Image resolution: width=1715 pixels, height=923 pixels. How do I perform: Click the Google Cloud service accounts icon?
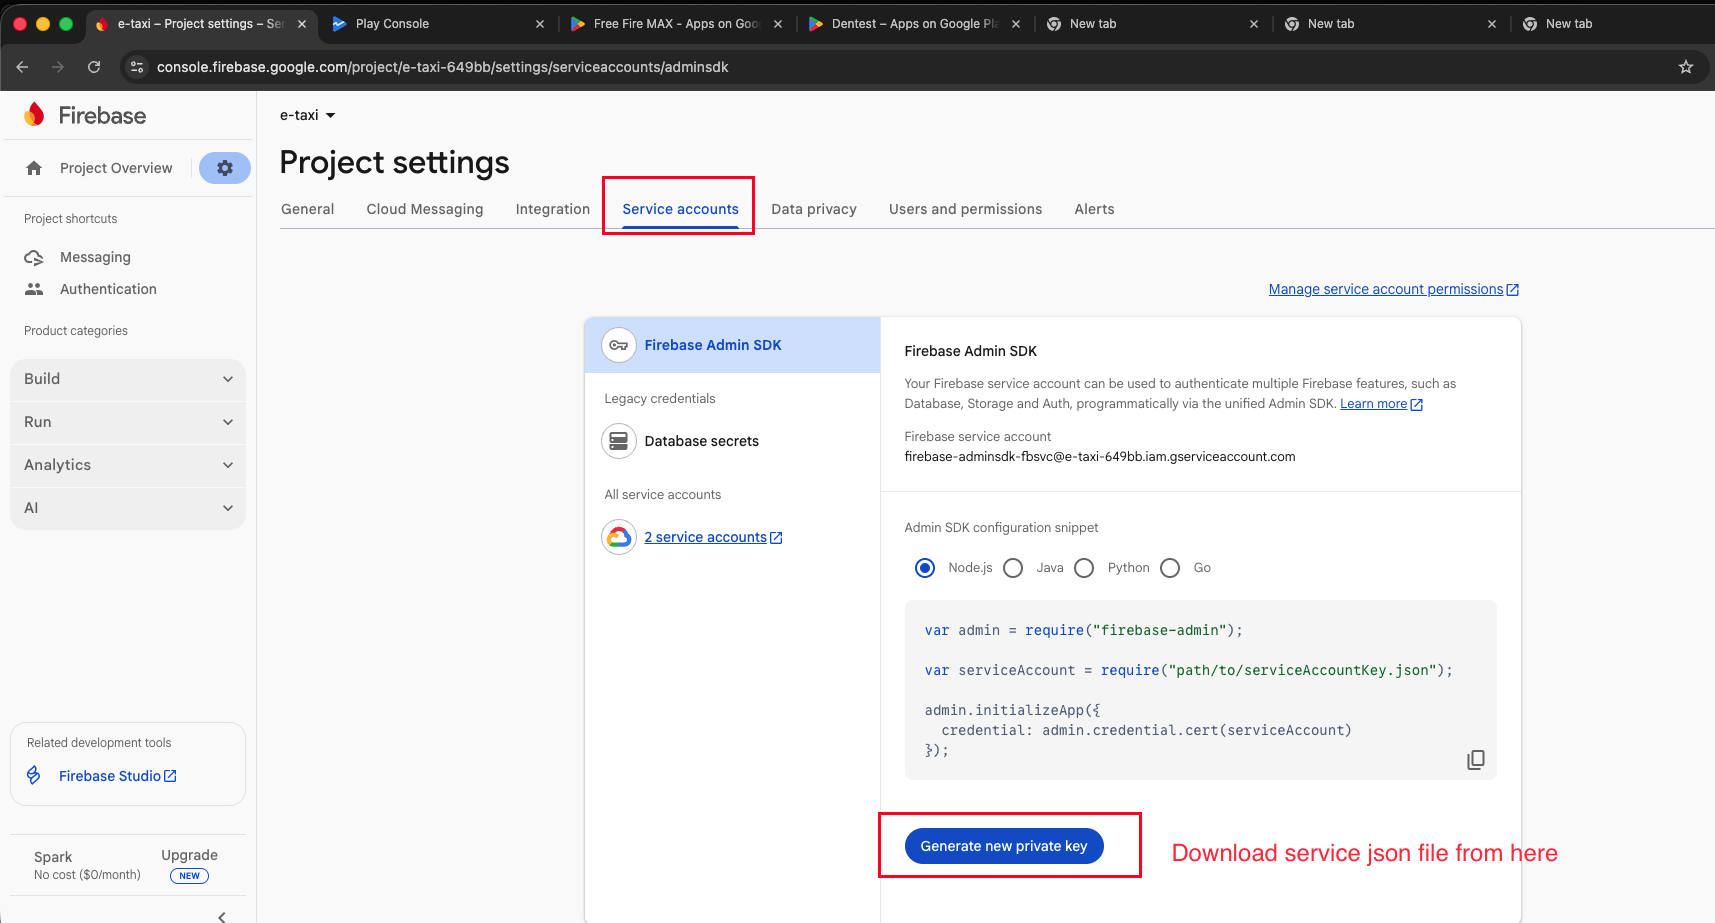619,537
